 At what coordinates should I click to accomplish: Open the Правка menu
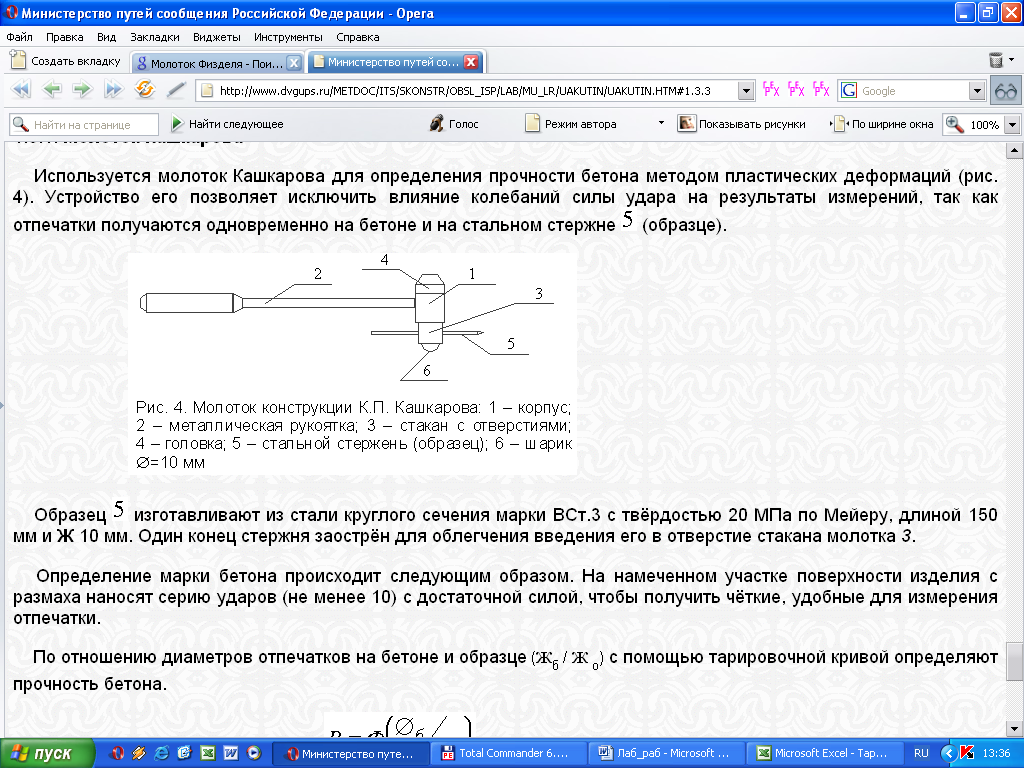tap(65, 37)
